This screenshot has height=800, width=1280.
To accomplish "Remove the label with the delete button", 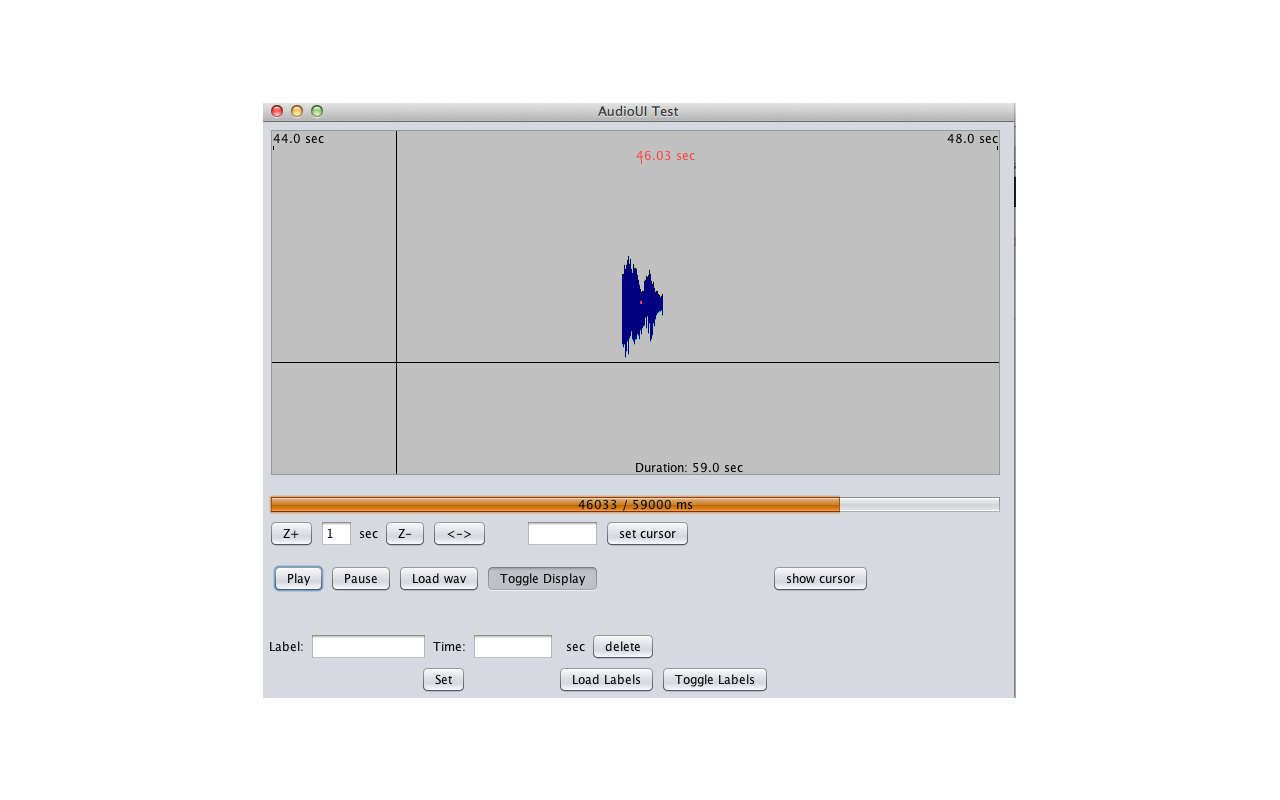I will point(623,647).
